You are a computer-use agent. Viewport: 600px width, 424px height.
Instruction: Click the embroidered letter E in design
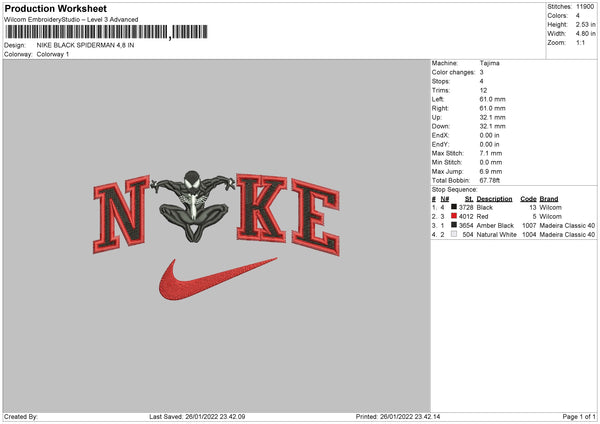coord(315,217)
